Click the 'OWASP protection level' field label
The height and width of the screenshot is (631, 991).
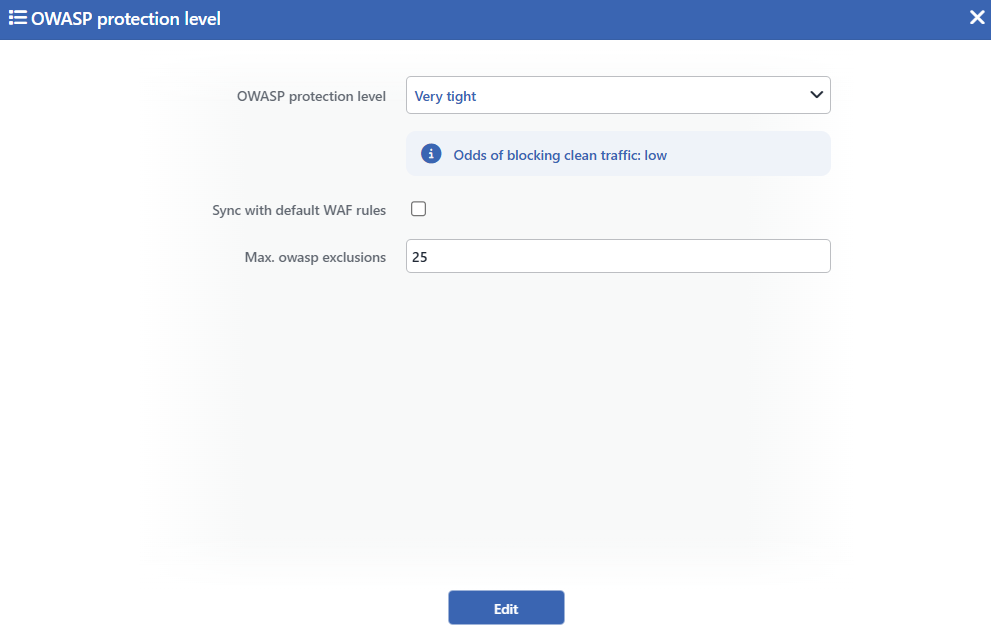click(x=311, y=97)
